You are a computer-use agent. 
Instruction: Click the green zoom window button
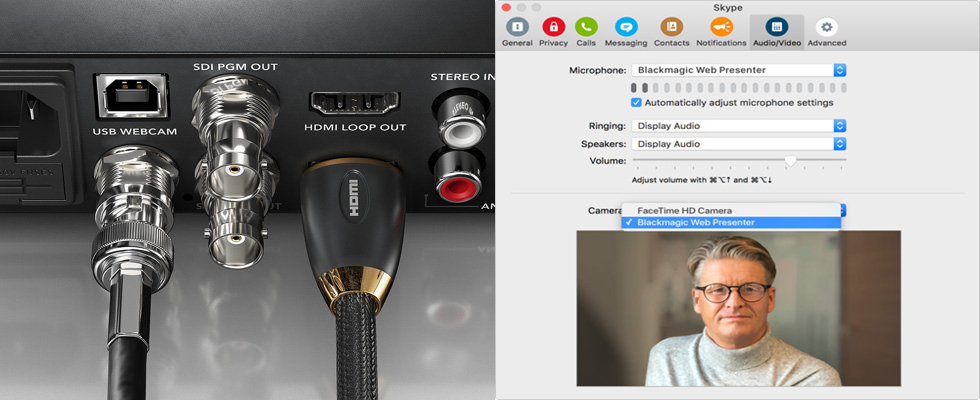click(x=536, y=7)
